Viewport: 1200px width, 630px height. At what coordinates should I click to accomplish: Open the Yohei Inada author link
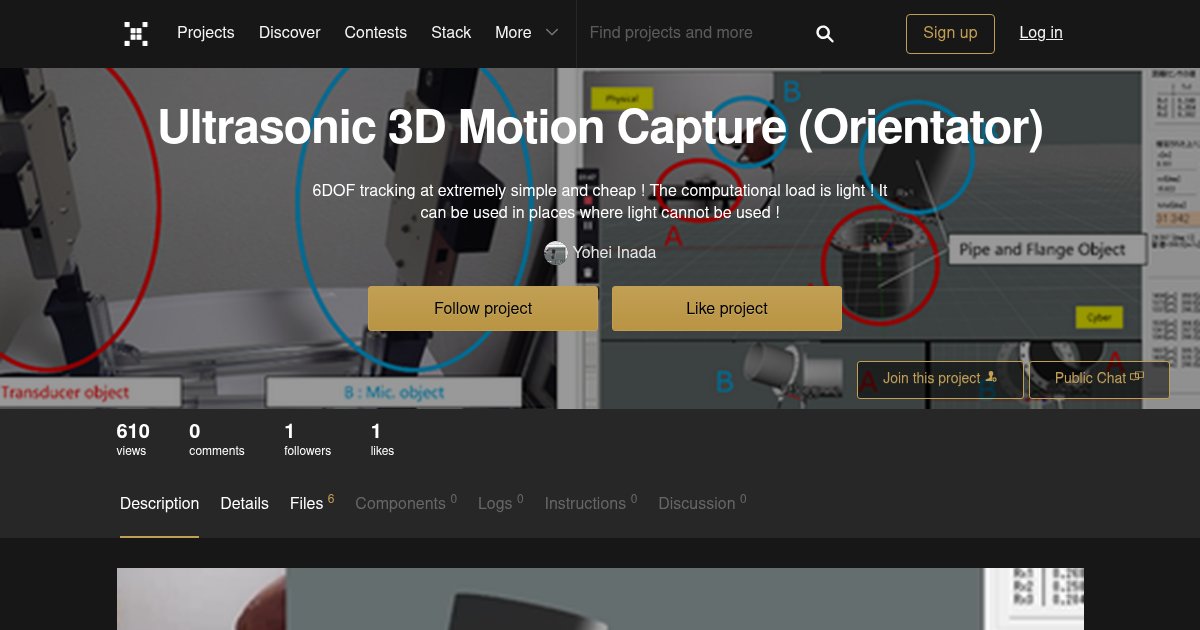(614, 253)
